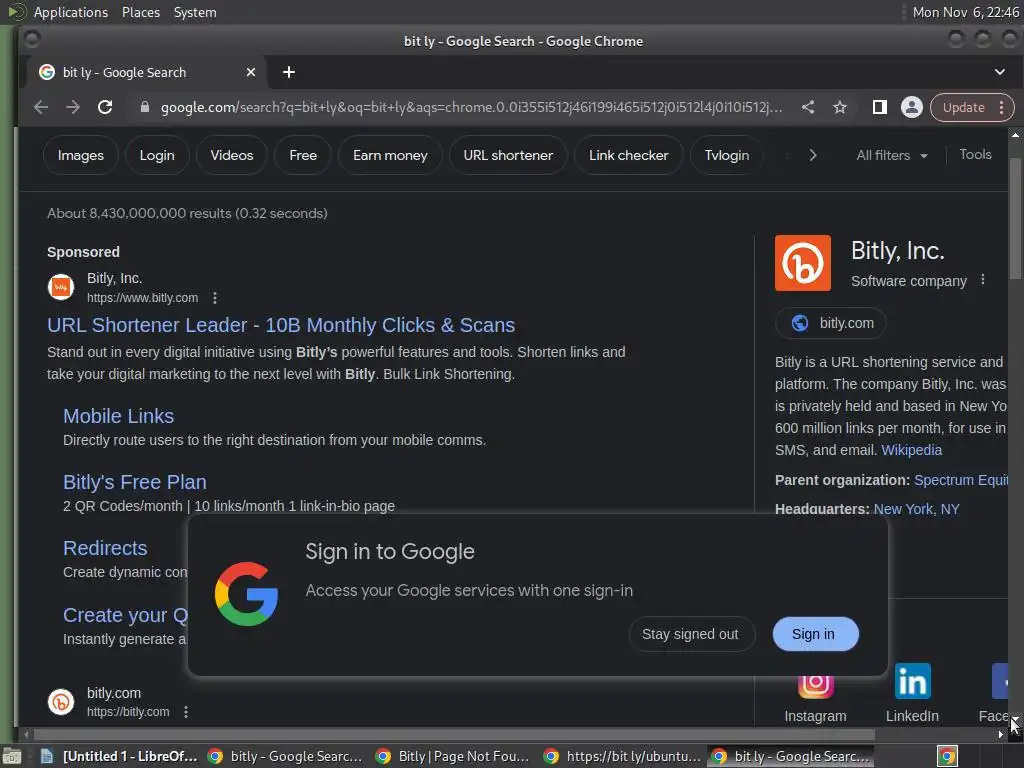This screenshot has width=1024, height=768.
Task: Switch to 'Bitly | Page Not Found' taskbar window
Action: (x=453, y=756)
